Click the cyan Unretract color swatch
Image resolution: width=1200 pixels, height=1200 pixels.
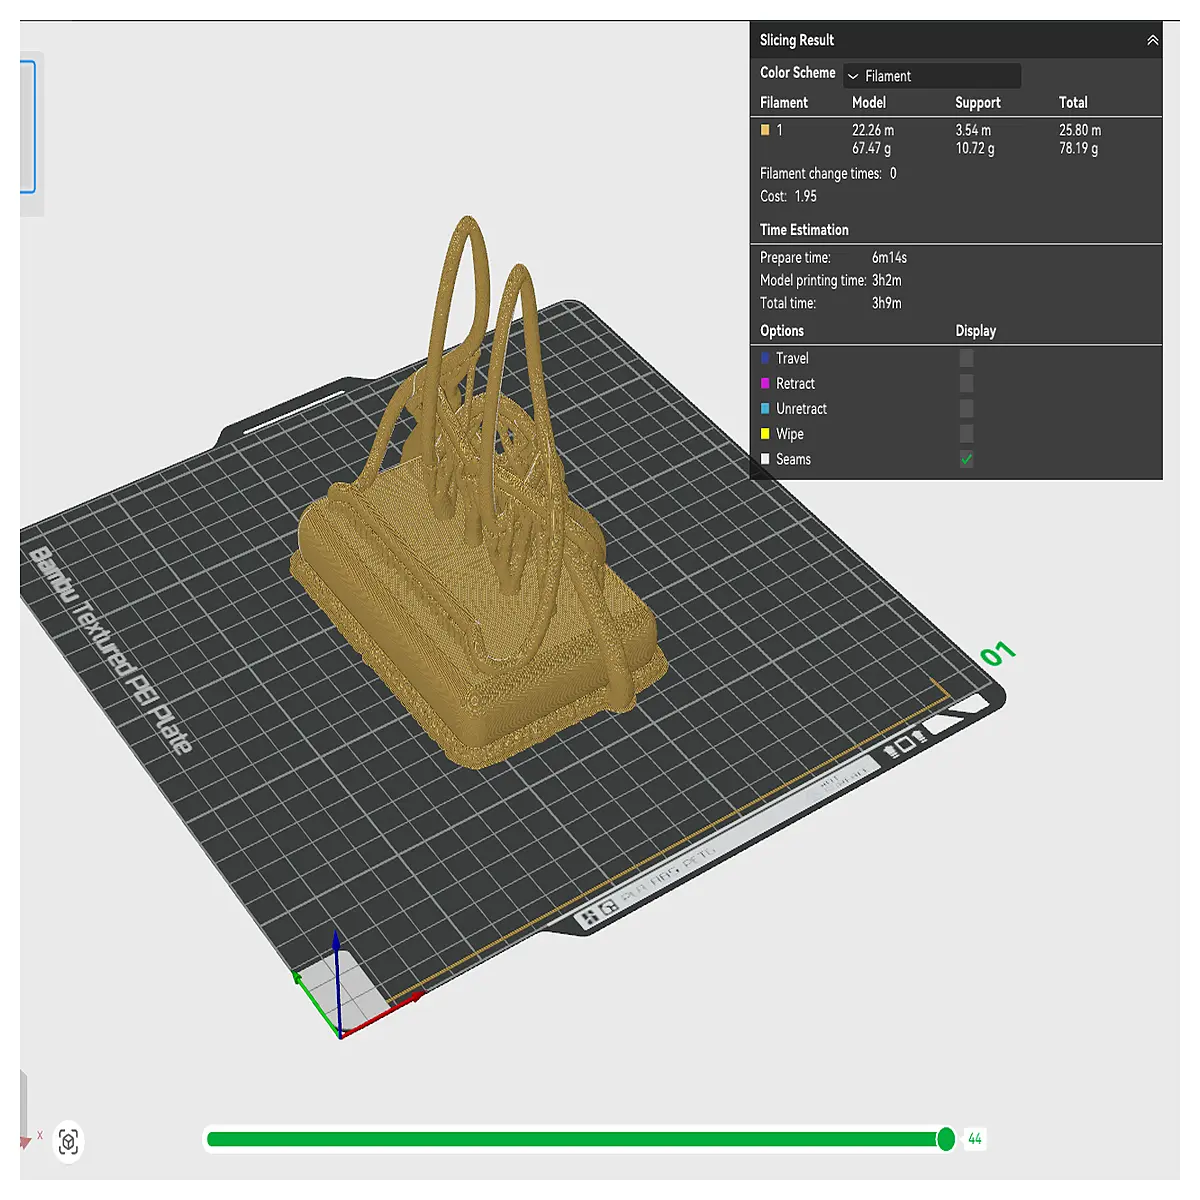(765, 408)
